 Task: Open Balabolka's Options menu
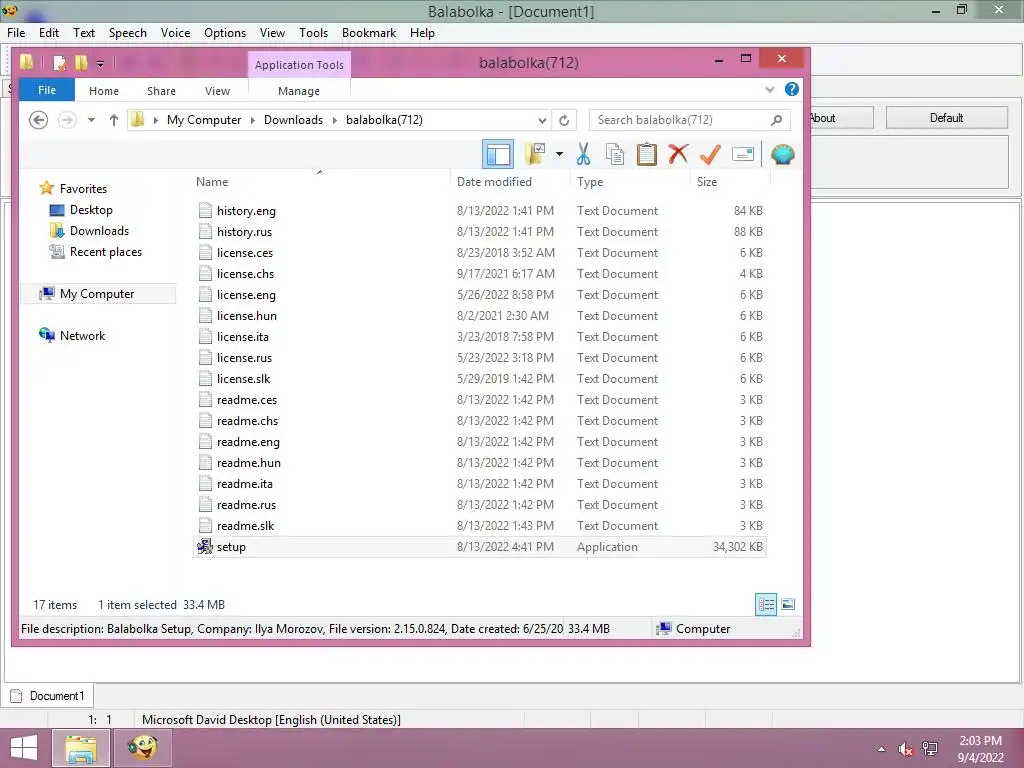[225, 33]
